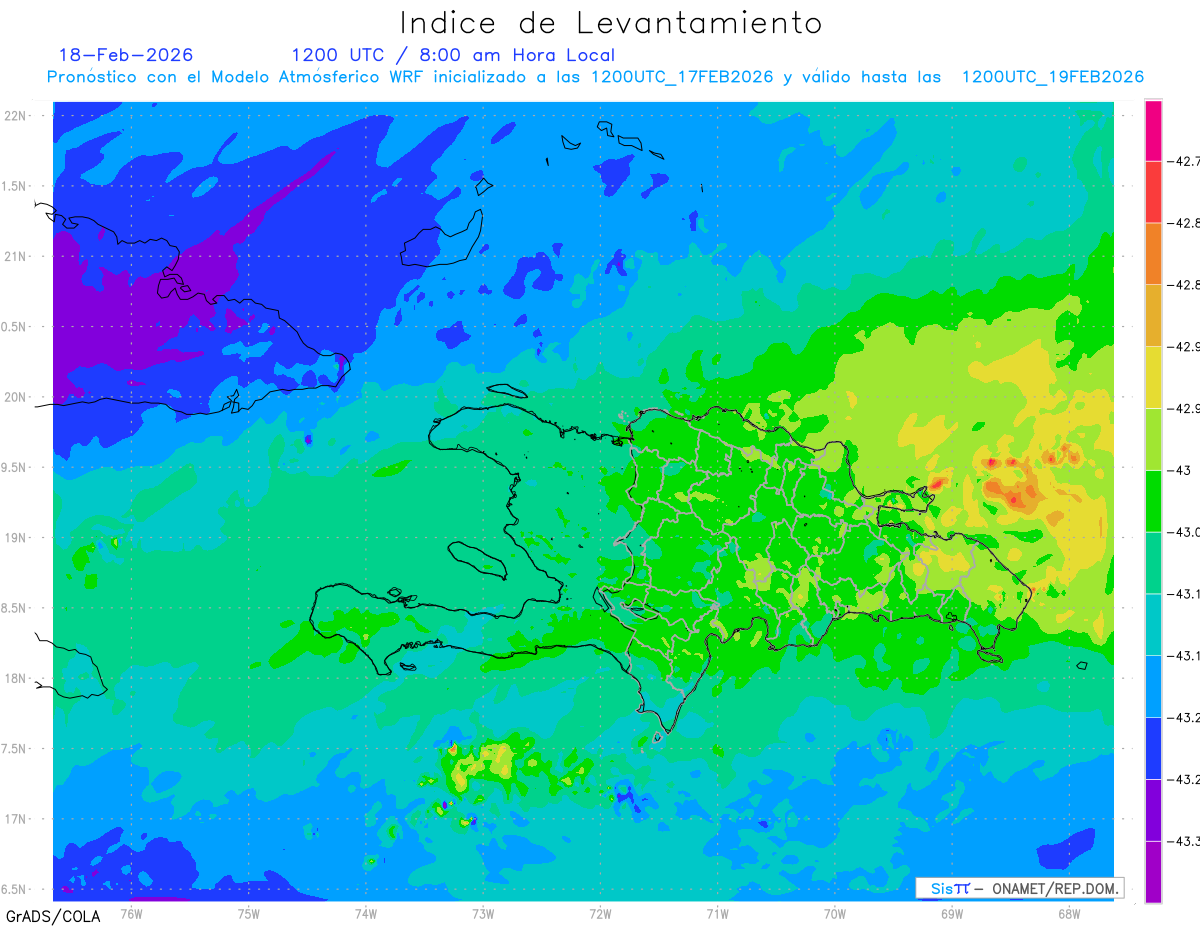Click the 'Indice de Levantamiento' title
The width and height of the screenshot is (1200, 927).
click(x=611, y=23)
